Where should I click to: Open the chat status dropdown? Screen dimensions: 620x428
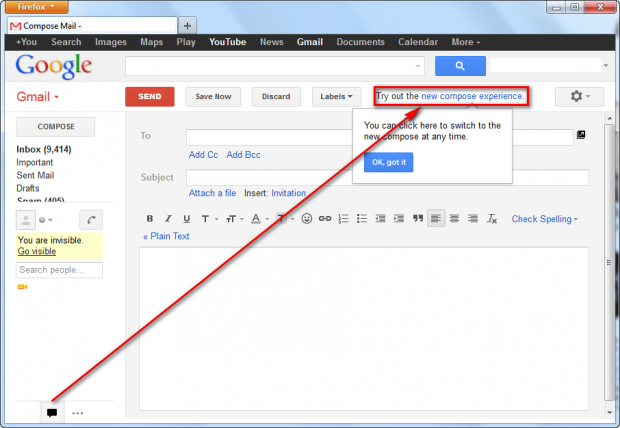pyautogui.click(x=45, y=220)
